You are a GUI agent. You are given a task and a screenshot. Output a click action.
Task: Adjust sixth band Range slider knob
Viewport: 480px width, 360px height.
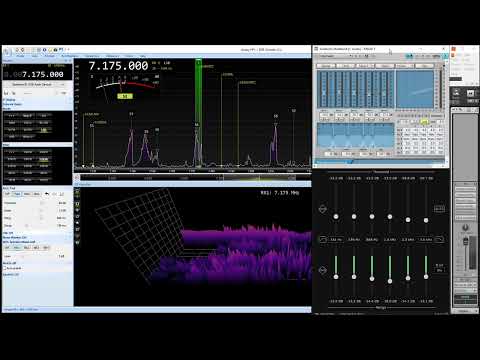click(x=426, y=277)
